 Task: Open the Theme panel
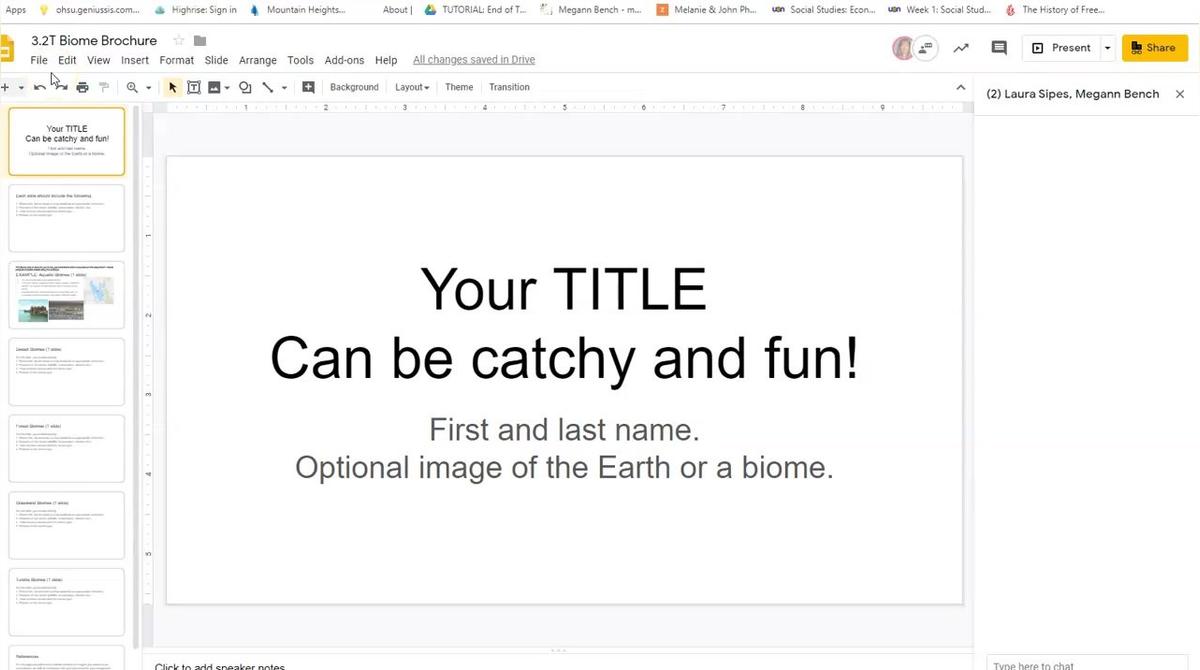click(x=459, y=87)
